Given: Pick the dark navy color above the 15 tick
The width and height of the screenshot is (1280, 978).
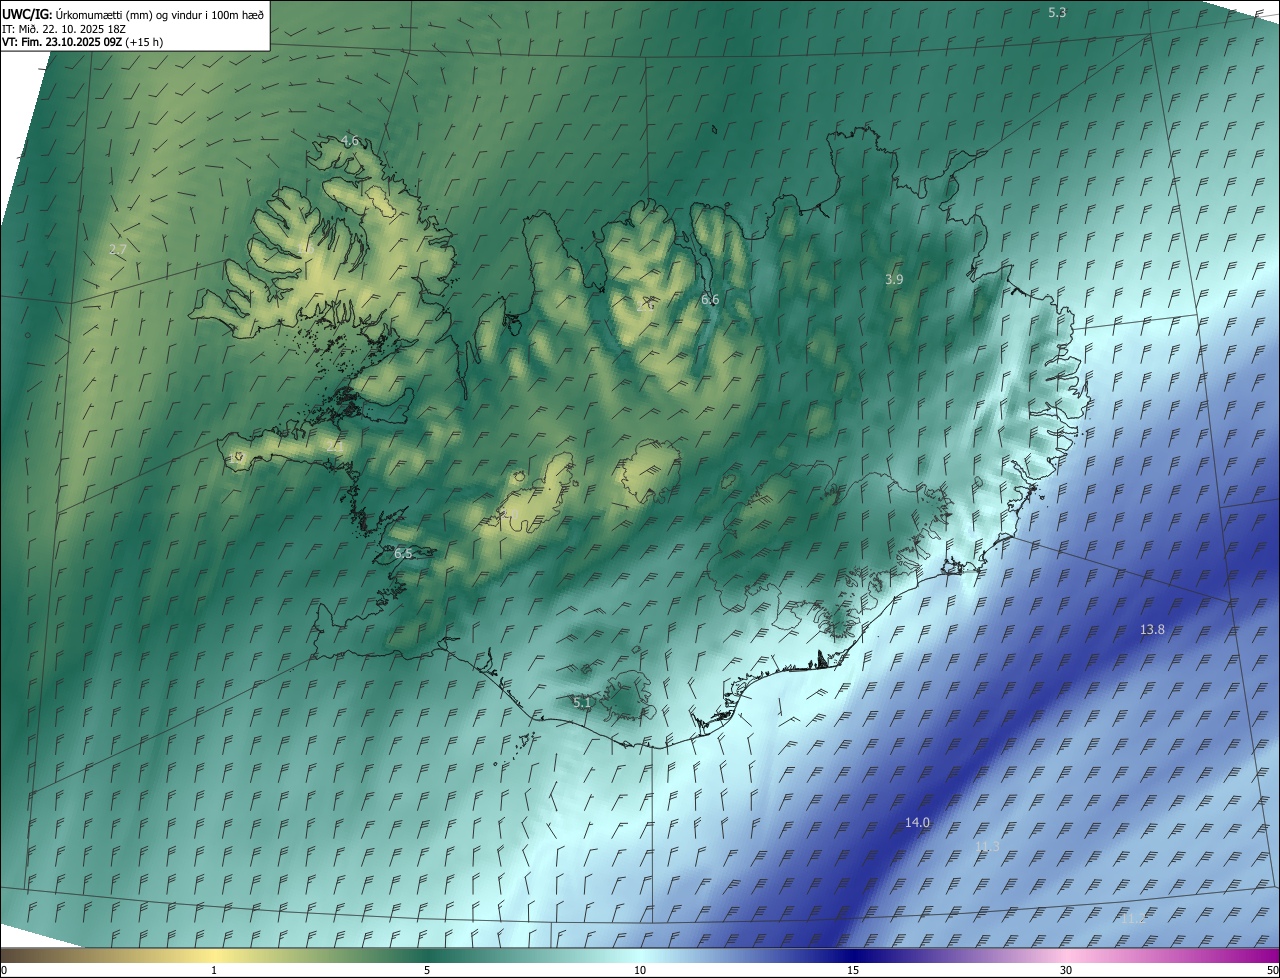Looking at the screenshot, I should 853,955.
